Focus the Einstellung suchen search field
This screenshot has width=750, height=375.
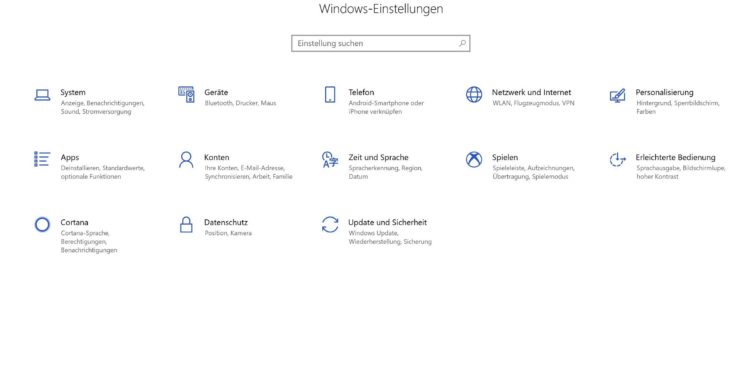(381, 43)
